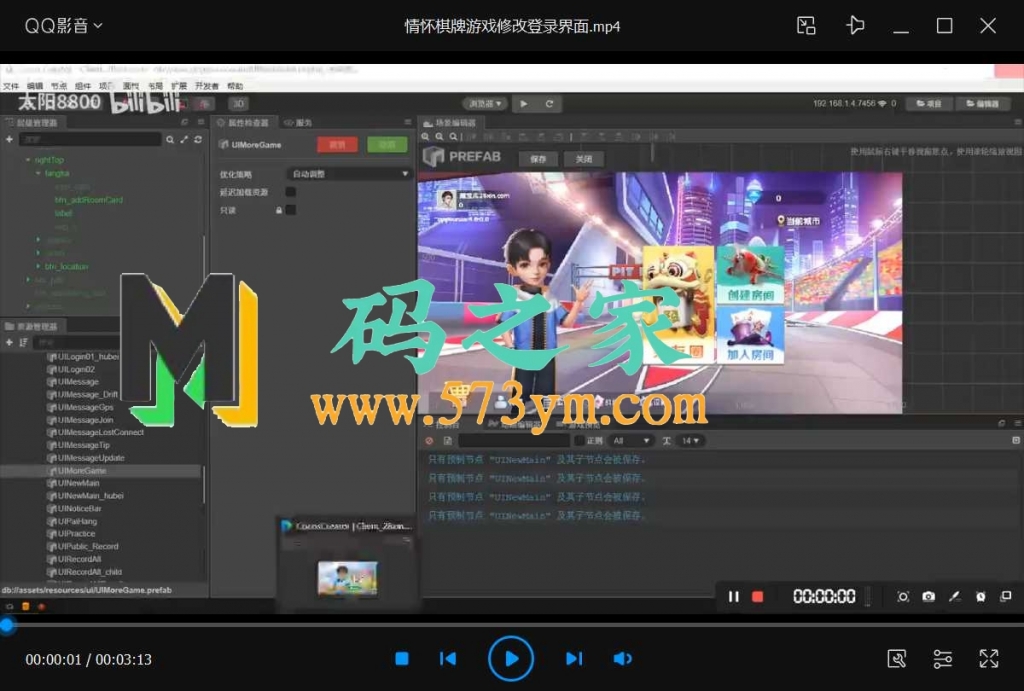
Task: Click the mini-mode icon in the title bar
Action: coord(806,25)
